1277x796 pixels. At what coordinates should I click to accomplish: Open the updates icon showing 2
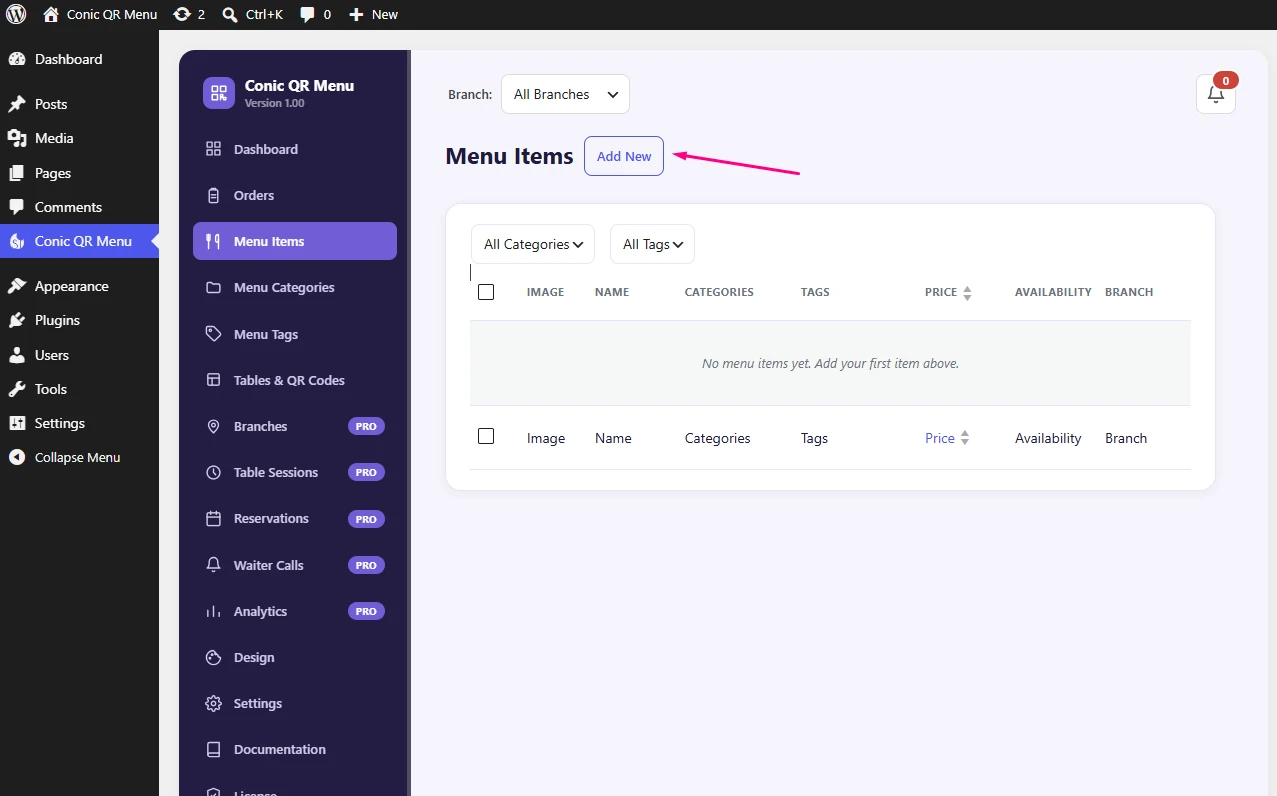pos(189,14)
